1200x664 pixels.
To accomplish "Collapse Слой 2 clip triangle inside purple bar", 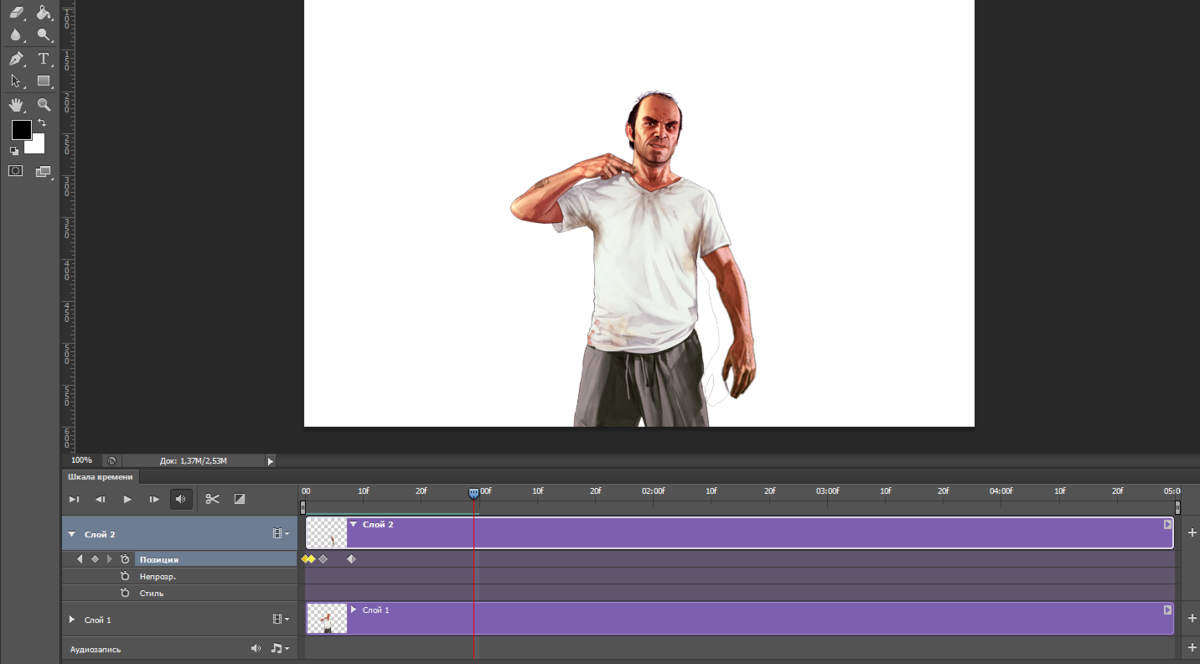I will pos(353,524).
